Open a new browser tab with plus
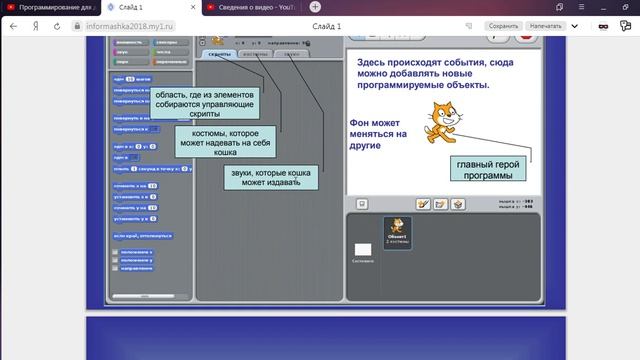This screenshot has width=640, height=360. 315,7
